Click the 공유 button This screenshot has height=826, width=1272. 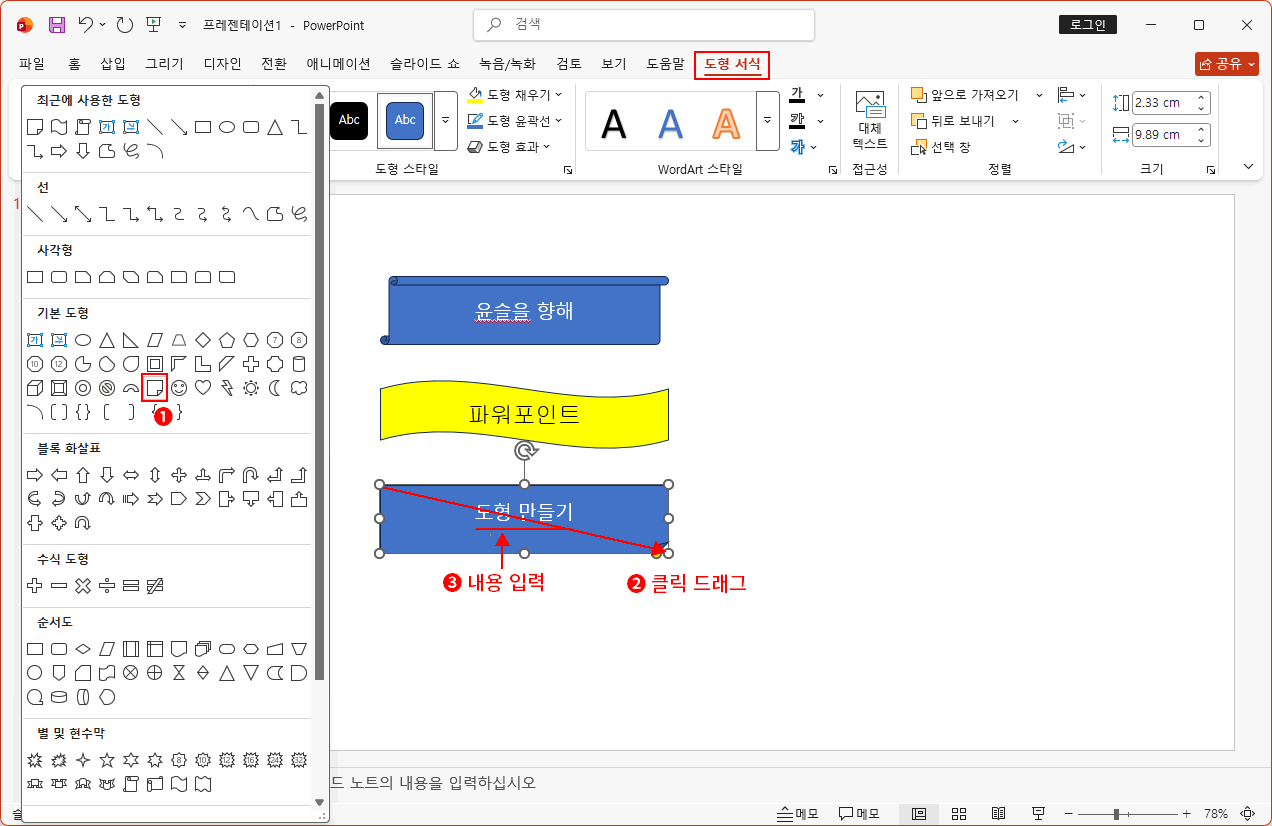[1226, 63]
